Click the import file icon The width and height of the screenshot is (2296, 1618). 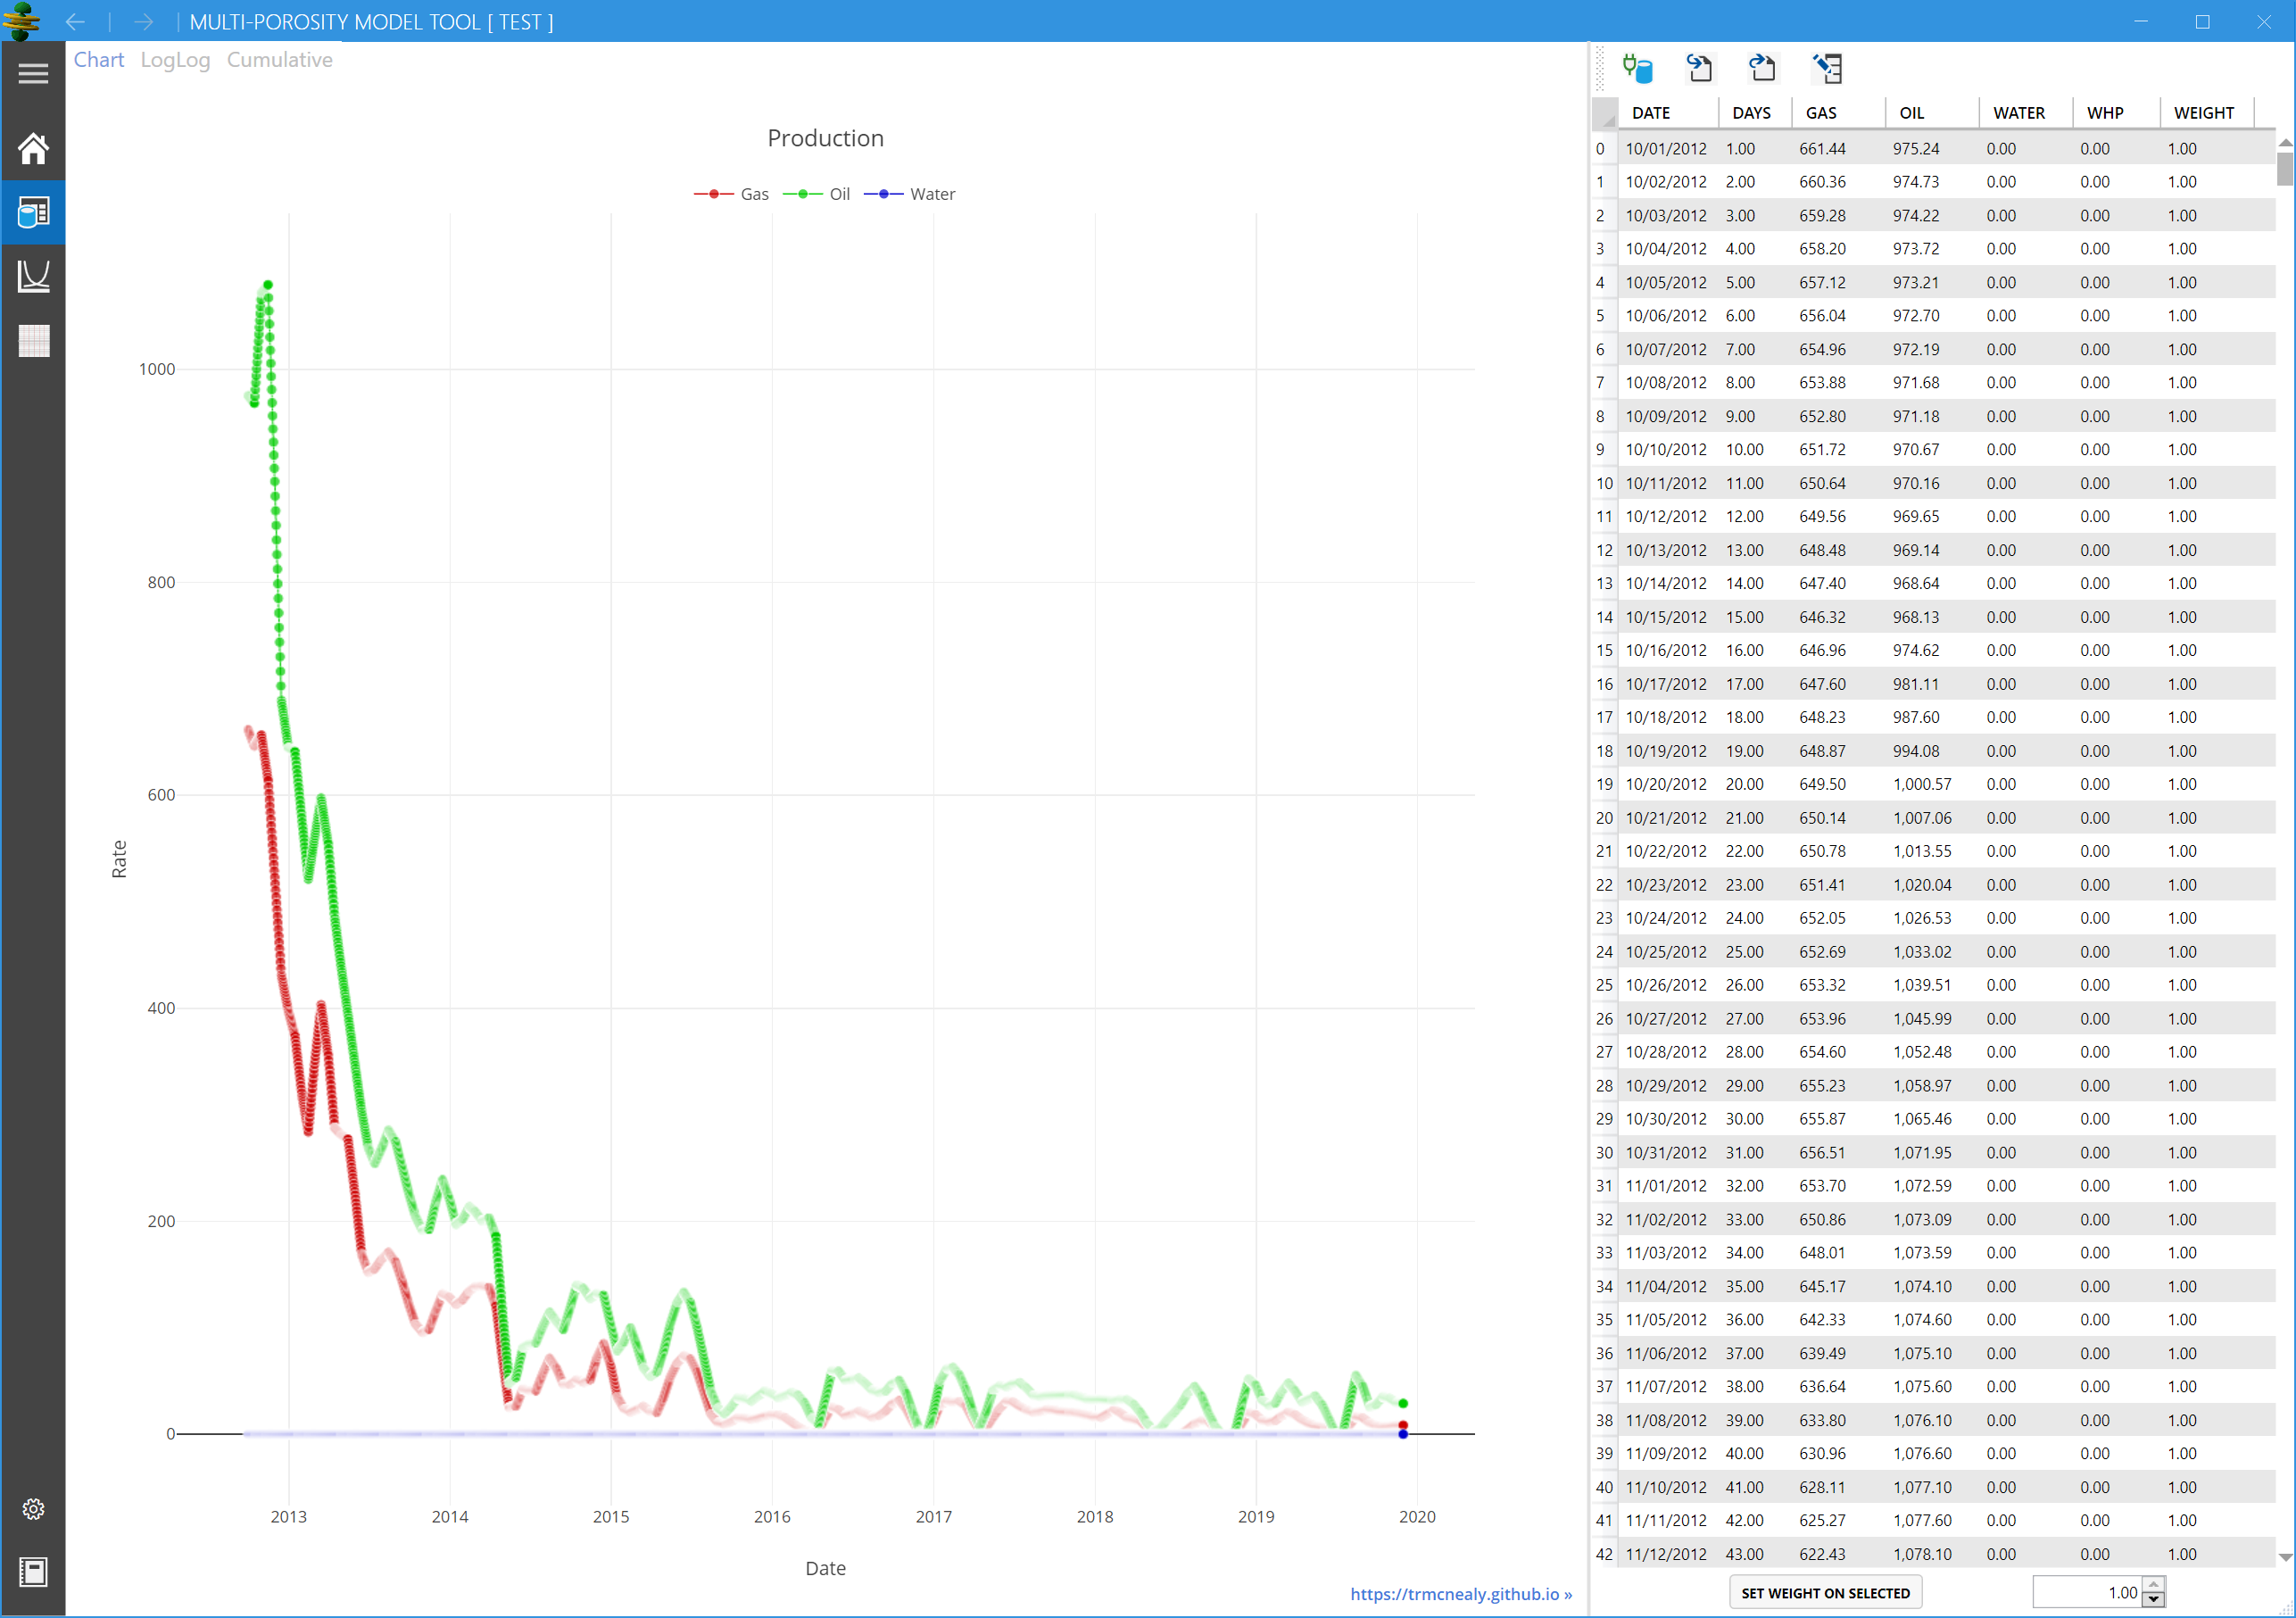click(x=1699, y=68)
